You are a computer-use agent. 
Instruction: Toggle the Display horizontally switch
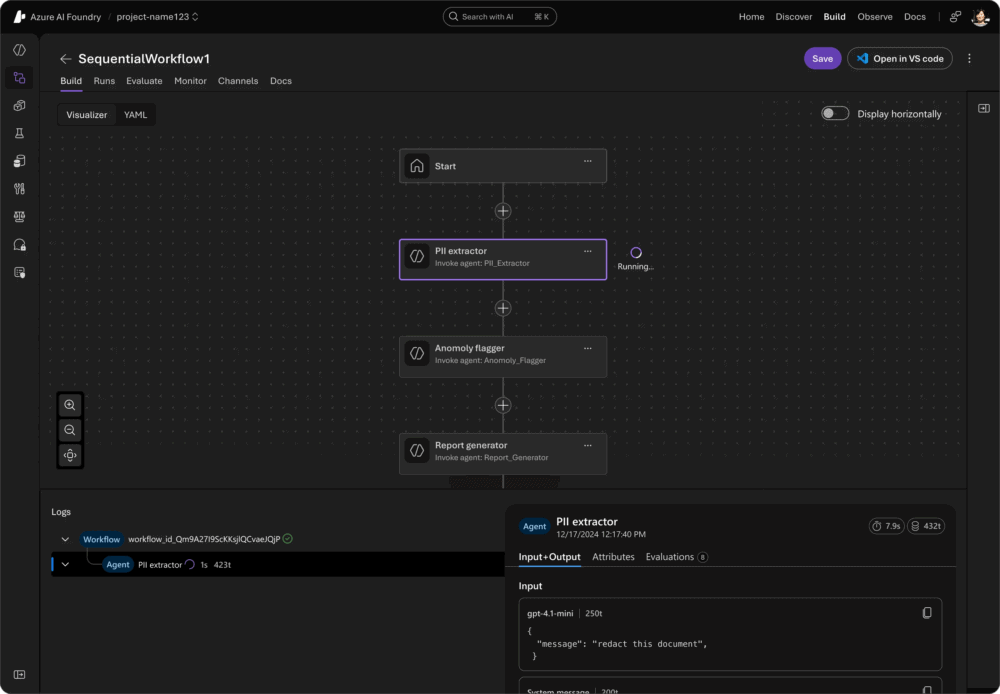point(835,114)
